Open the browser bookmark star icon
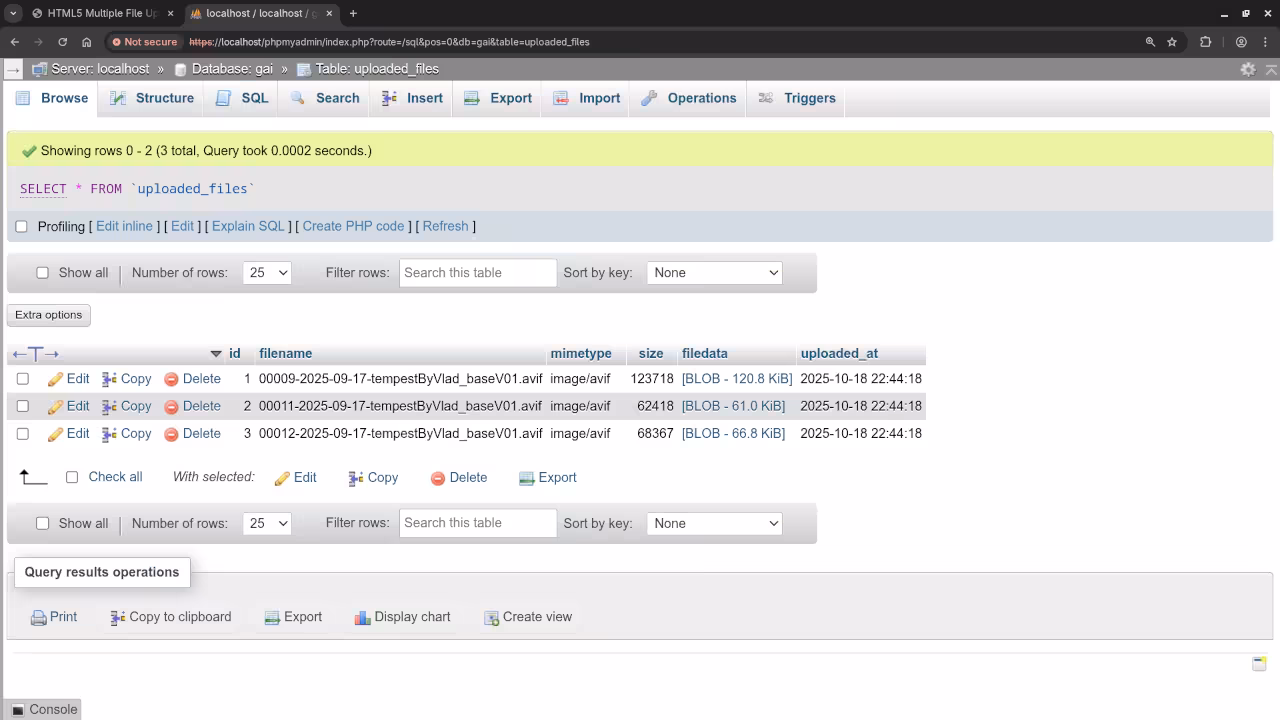Image resolution: width=1280 pixels, height=720 pixels. click(1172, 42)
